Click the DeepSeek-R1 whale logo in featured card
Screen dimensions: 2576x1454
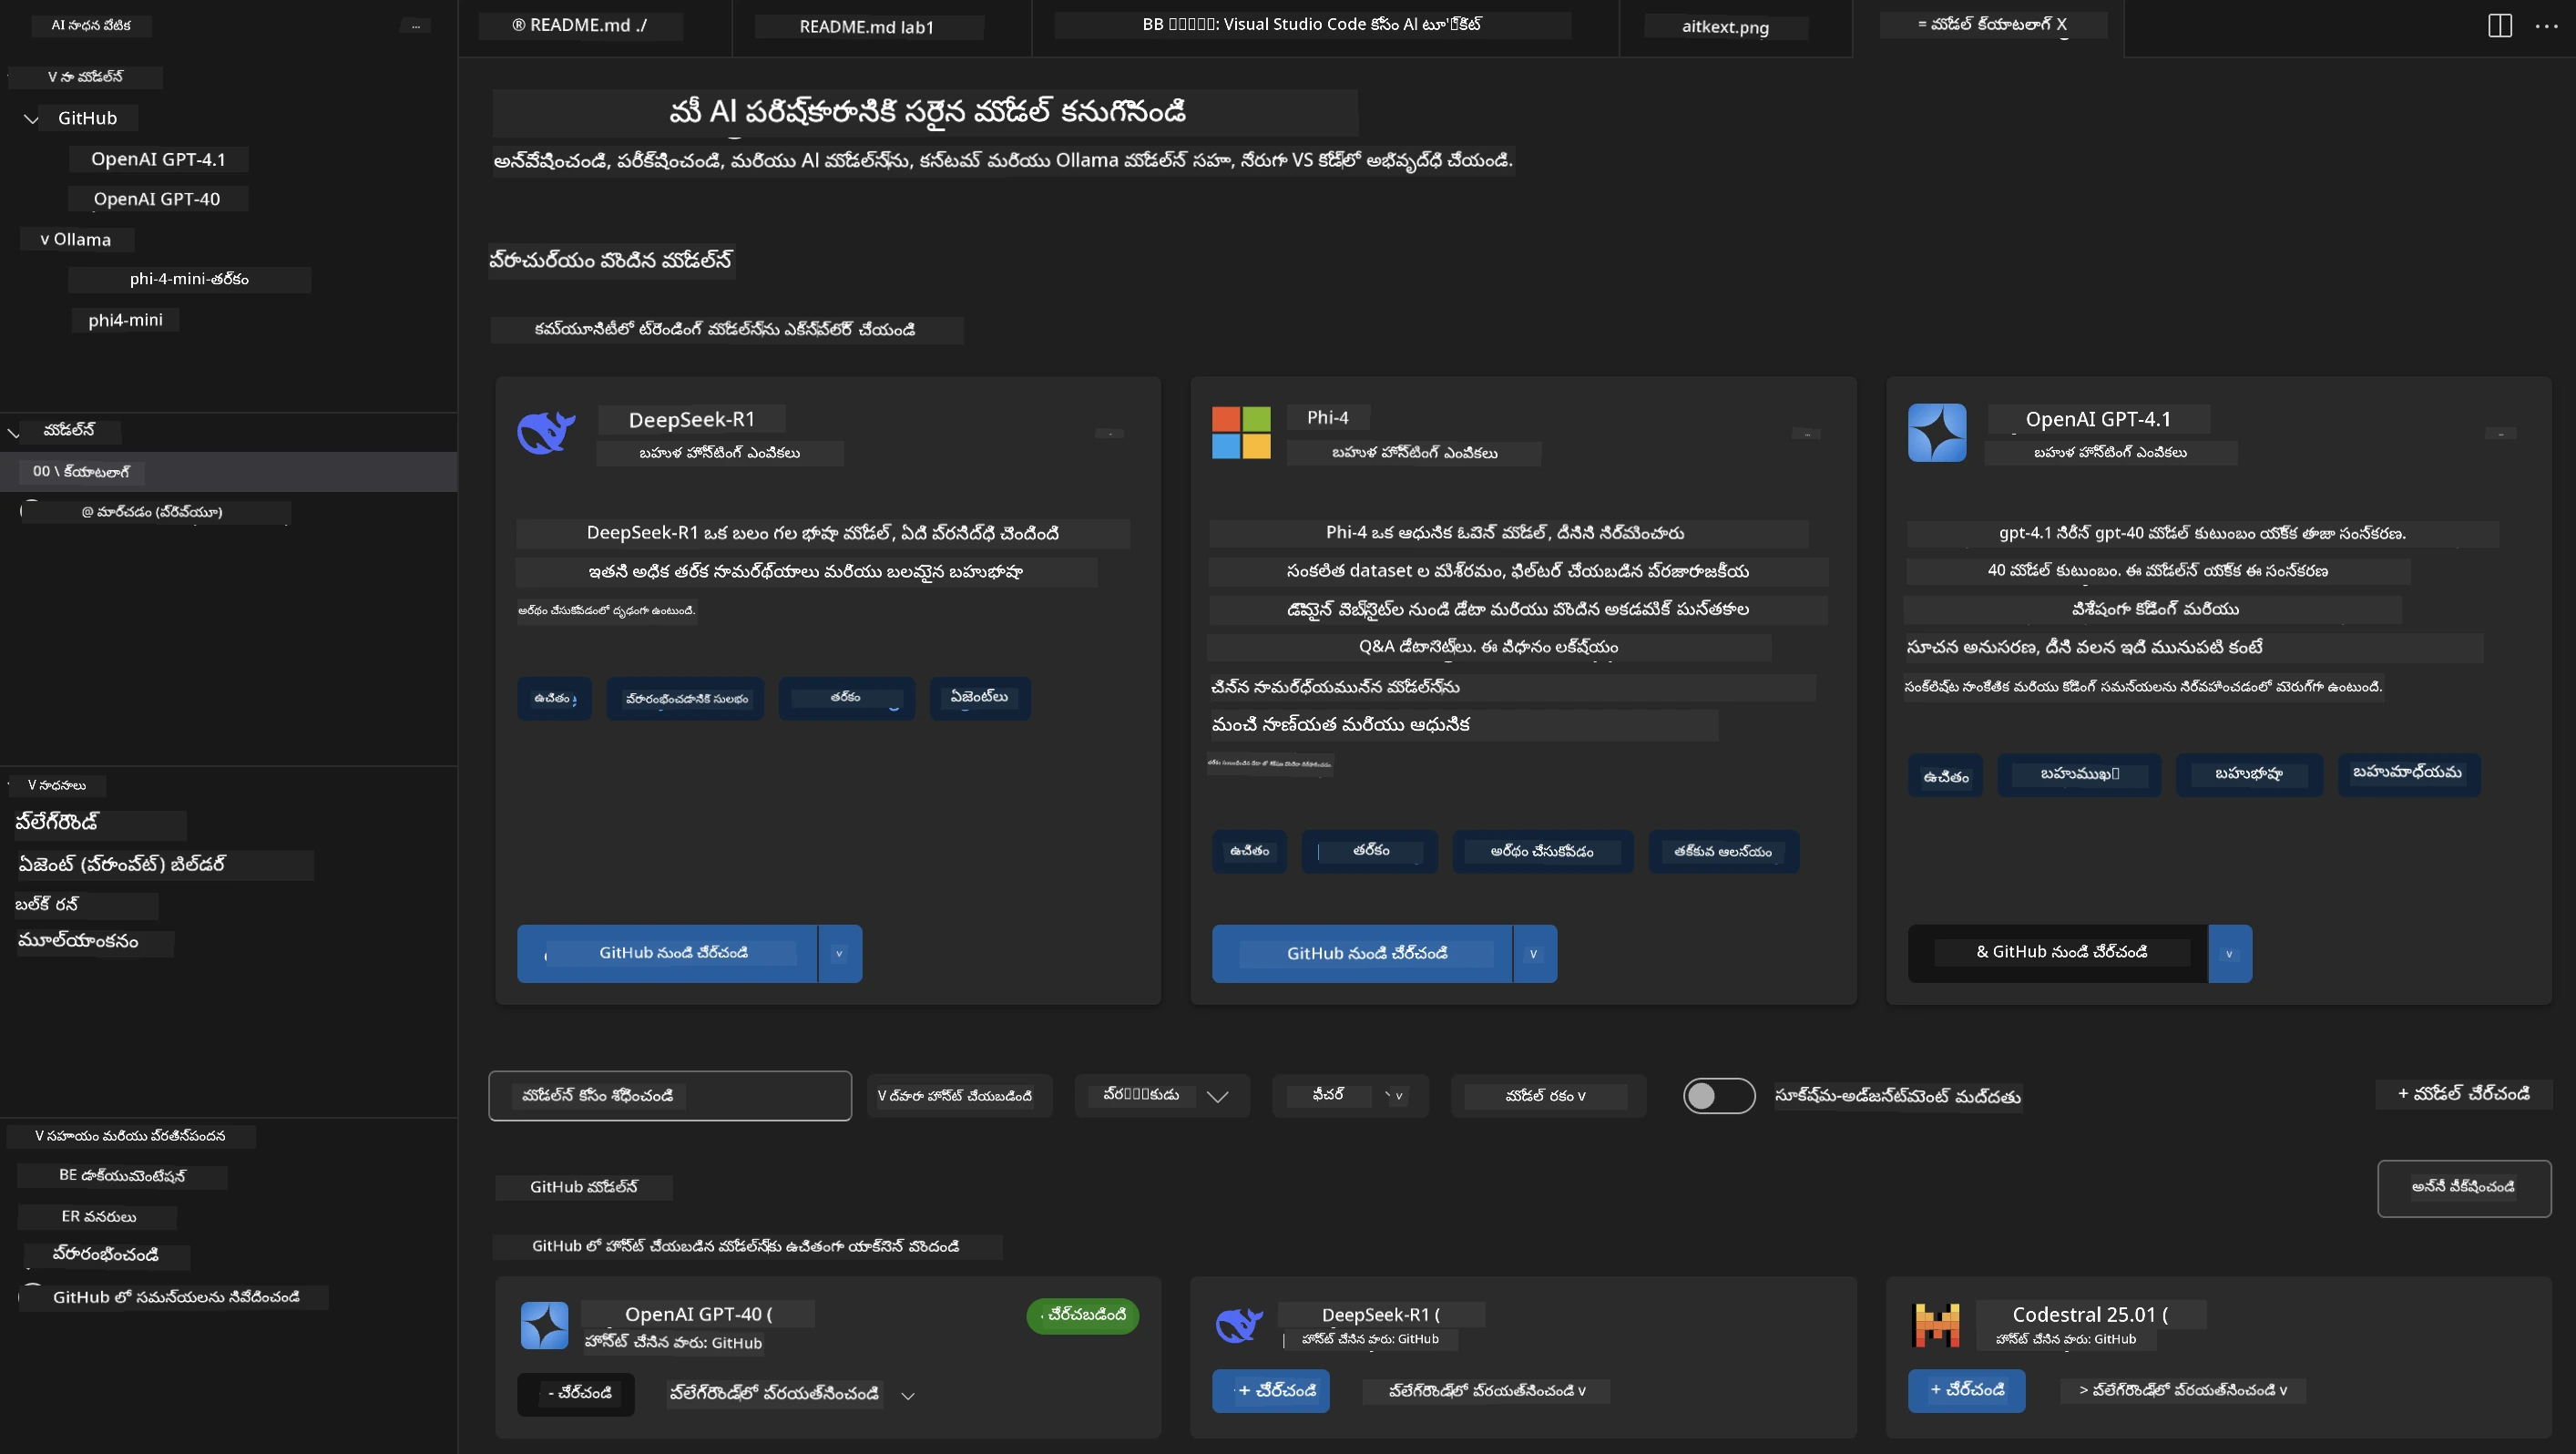545,432
